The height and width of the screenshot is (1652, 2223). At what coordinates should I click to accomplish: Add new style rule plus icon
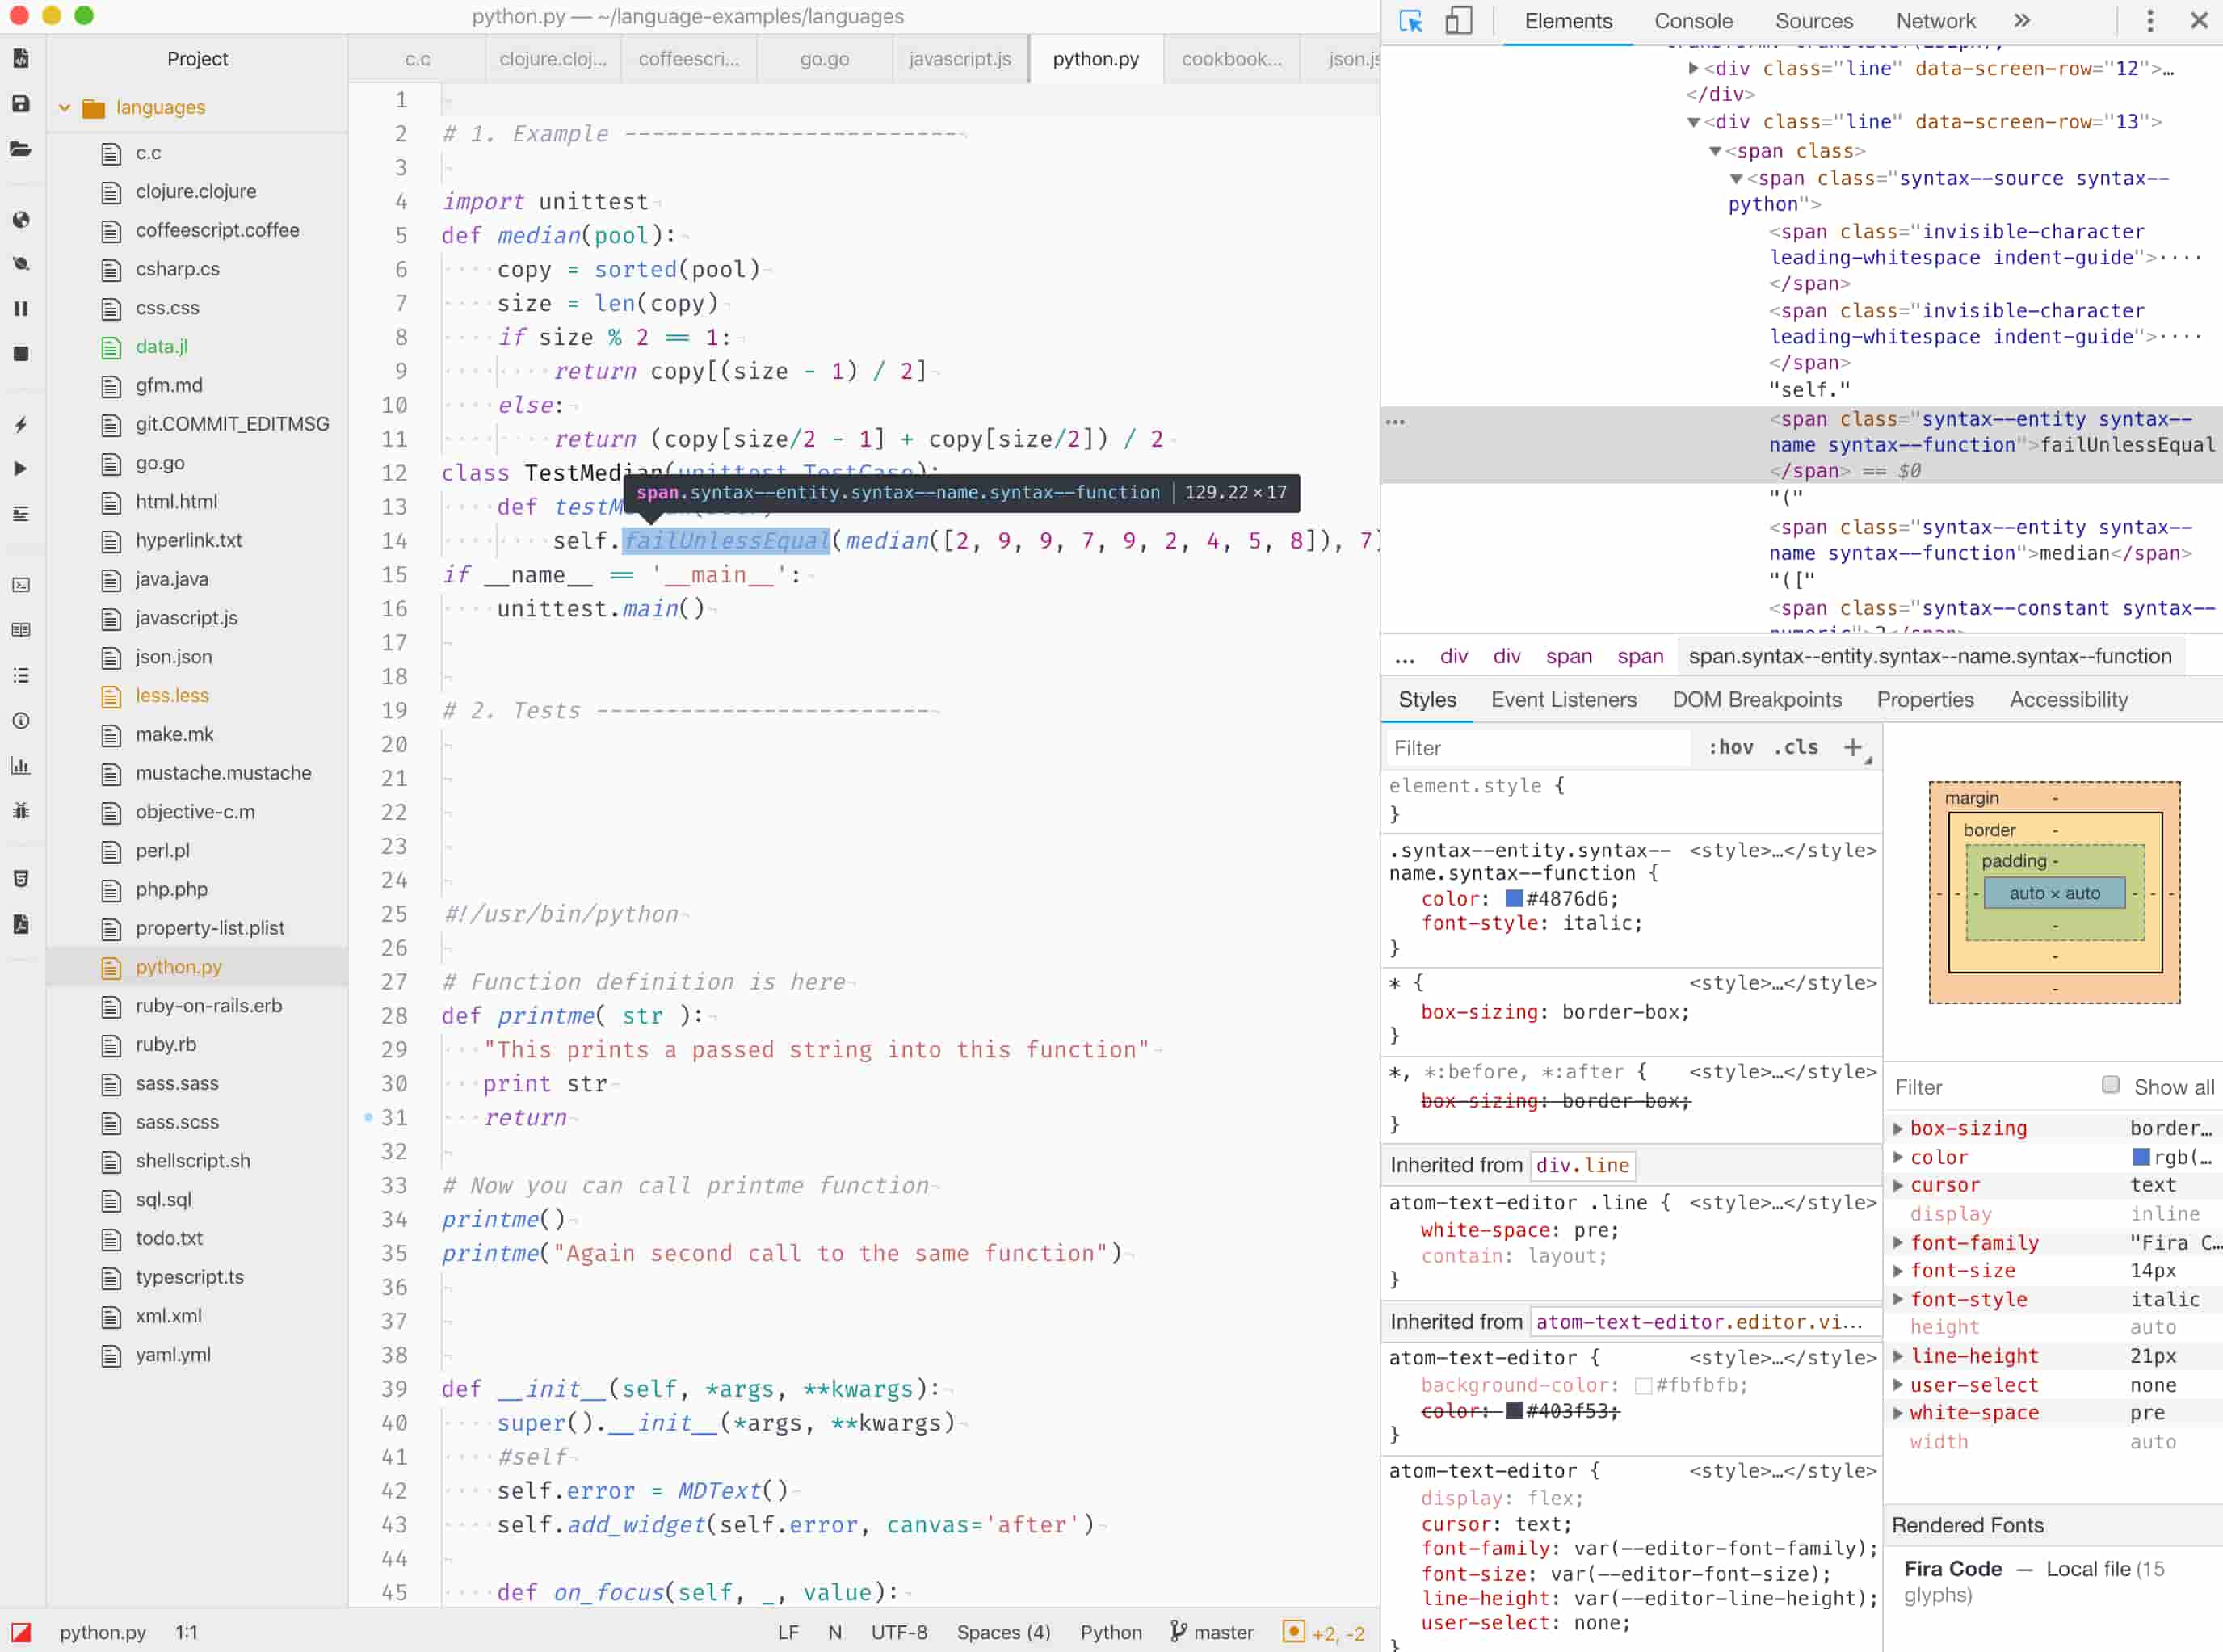(1853, 747)
